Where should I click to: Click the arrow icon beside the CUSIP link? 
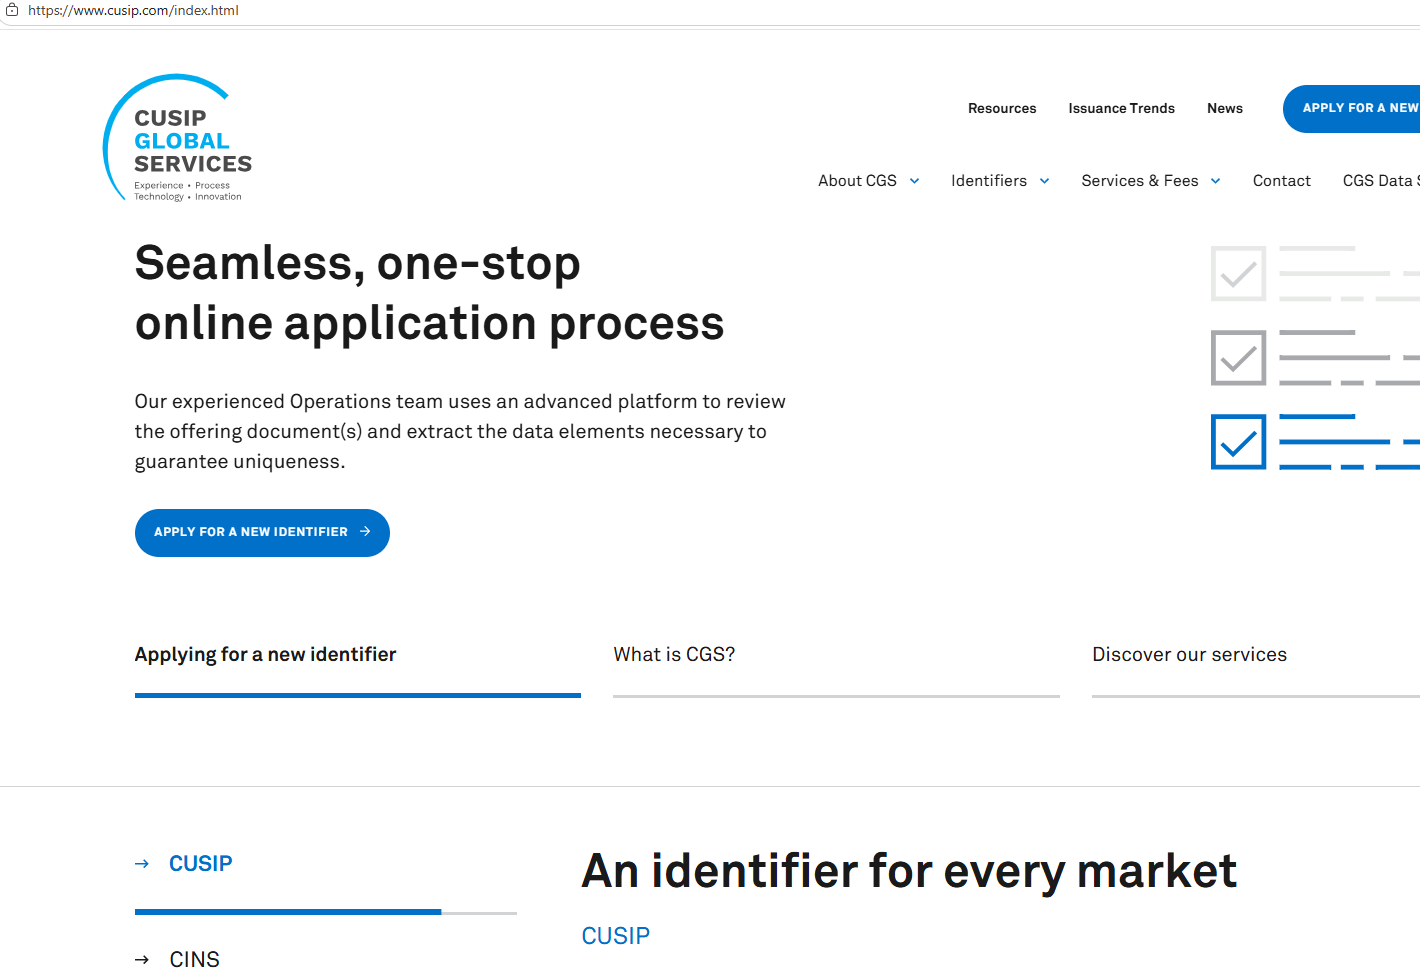pos(142,864)
